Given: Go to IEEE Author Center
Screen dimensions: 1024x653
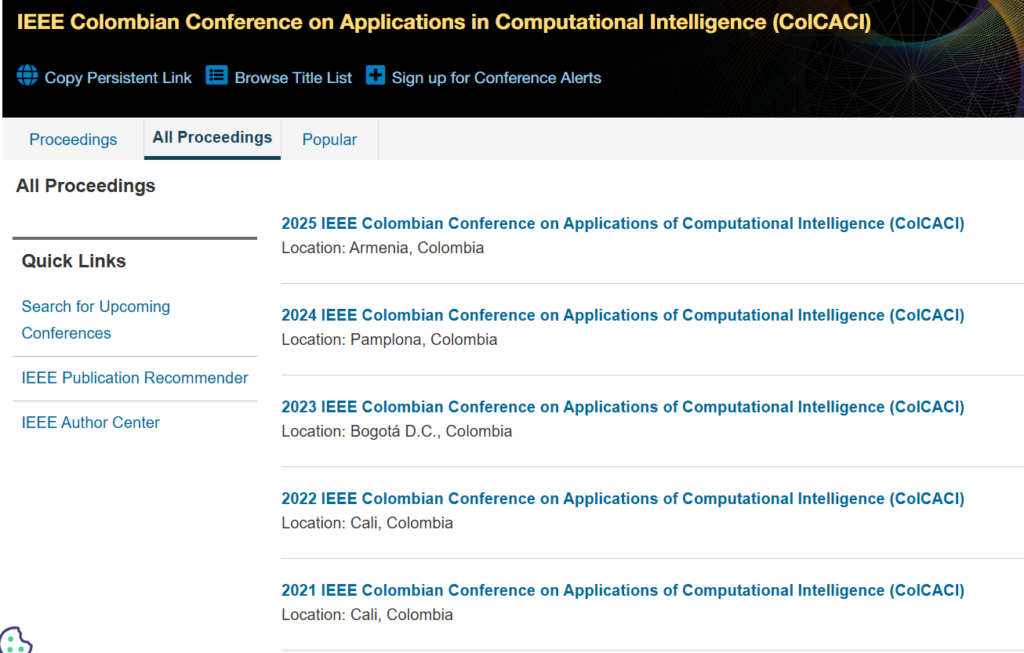Looking at the screenshot, I should tap(91, 423).
